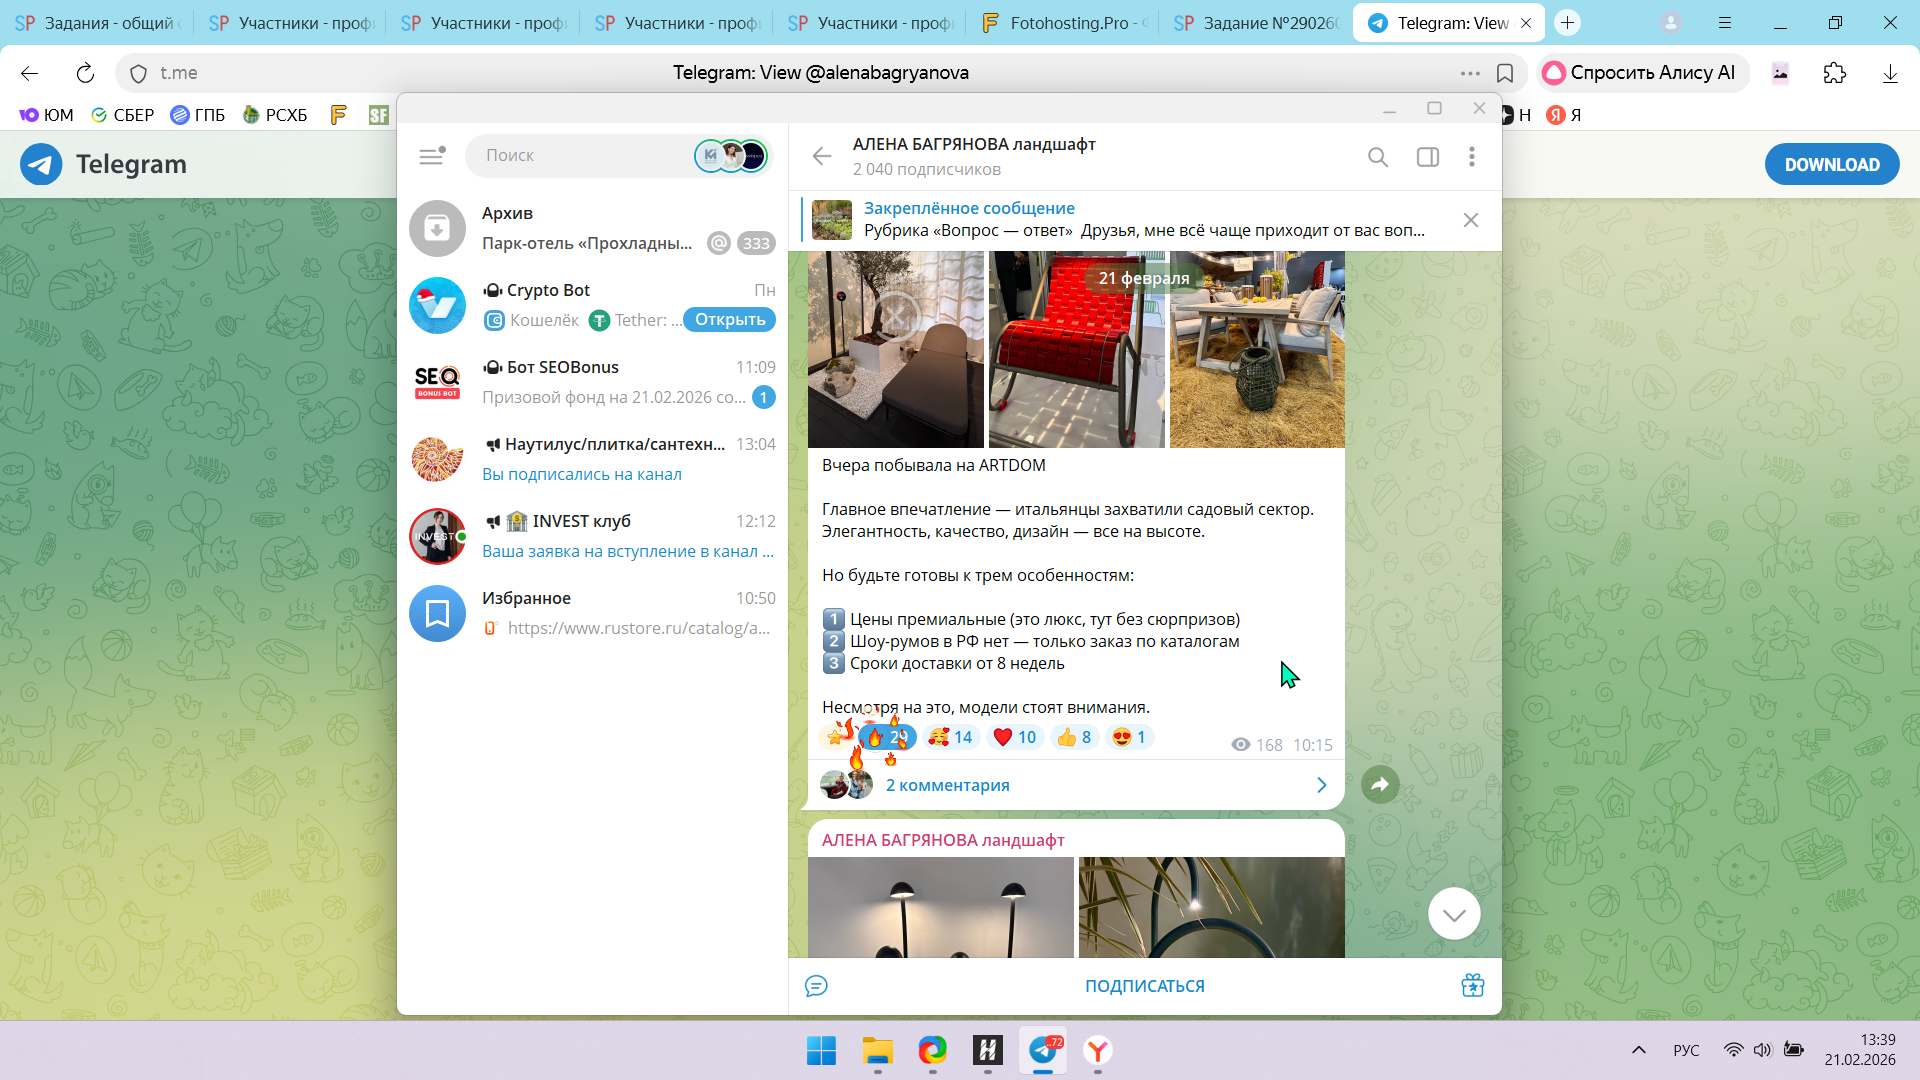Viewport: 1920px width, 1080px height.
Task: Click the back arrow in channel header
Action: click(x=822, y=156)
